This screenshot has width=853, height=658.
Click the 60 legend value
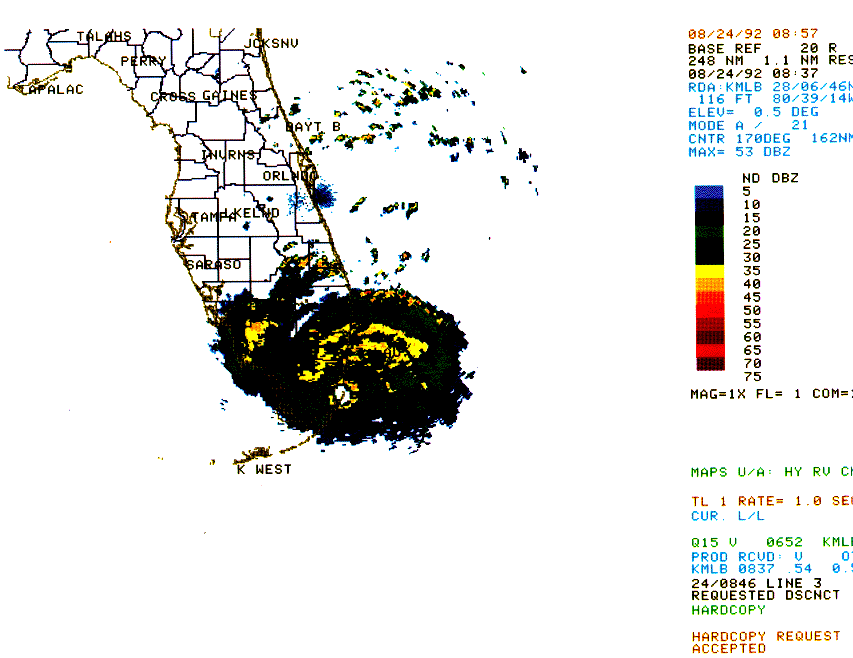point(752,337)
